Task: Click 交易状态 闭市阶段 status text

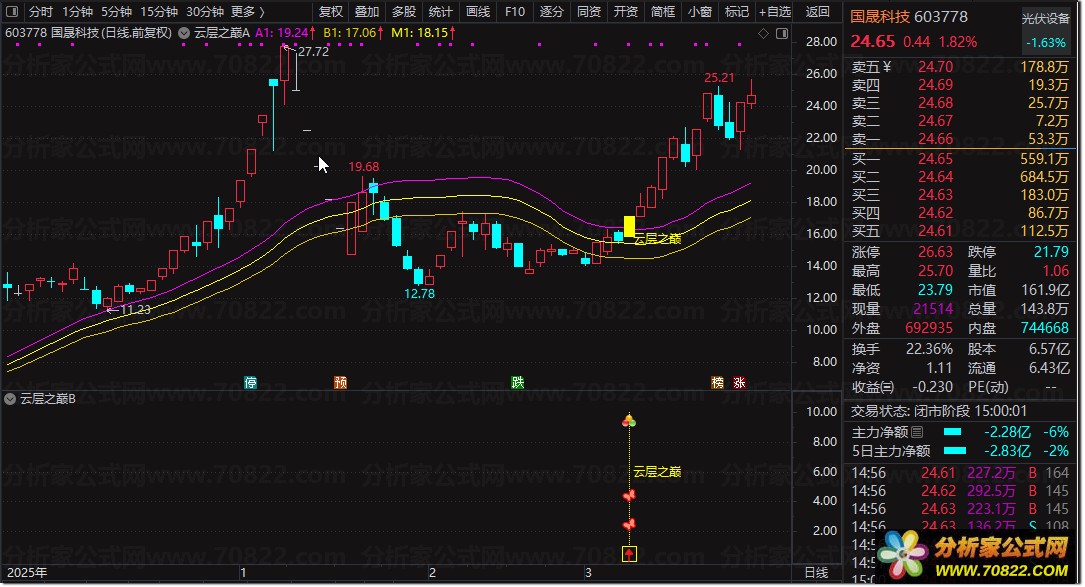Action: [939, 411]
